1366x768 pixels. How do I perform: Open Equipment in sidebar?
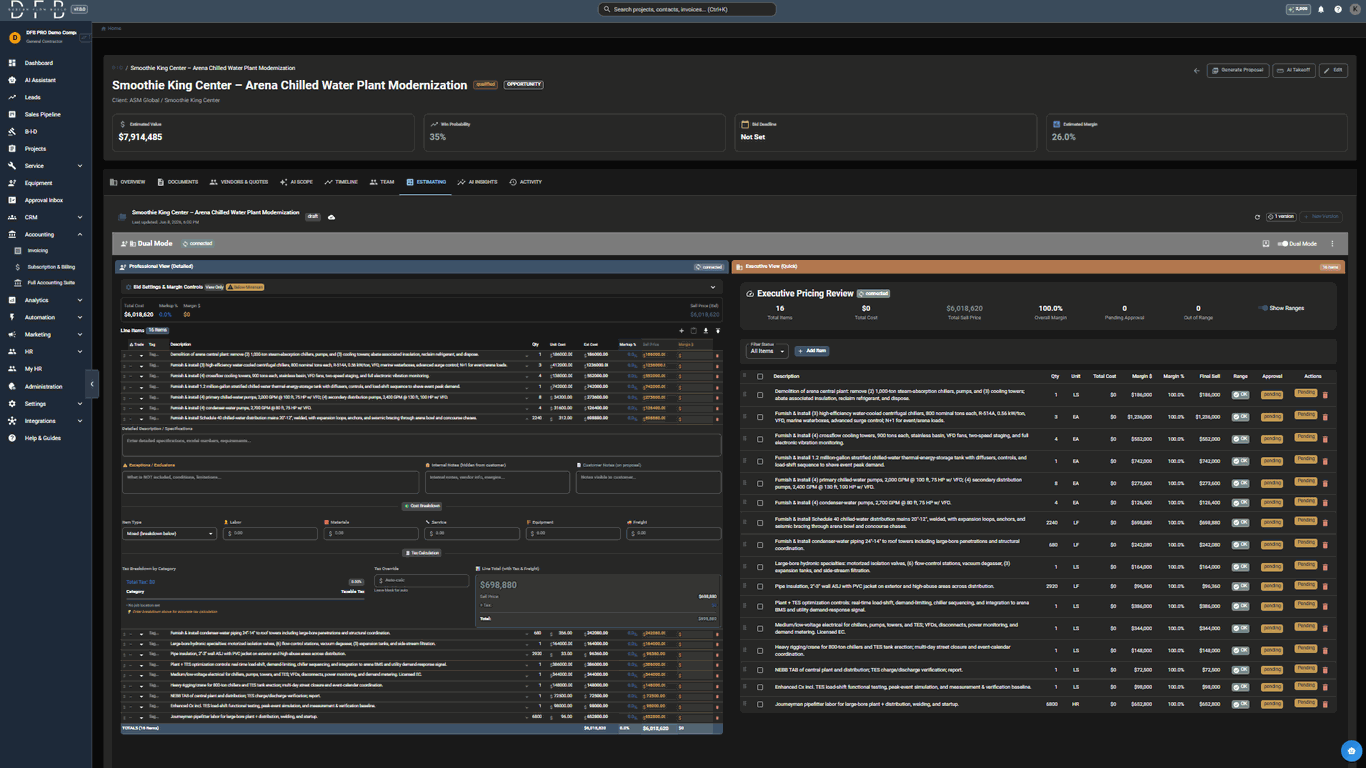click(46, 183)
